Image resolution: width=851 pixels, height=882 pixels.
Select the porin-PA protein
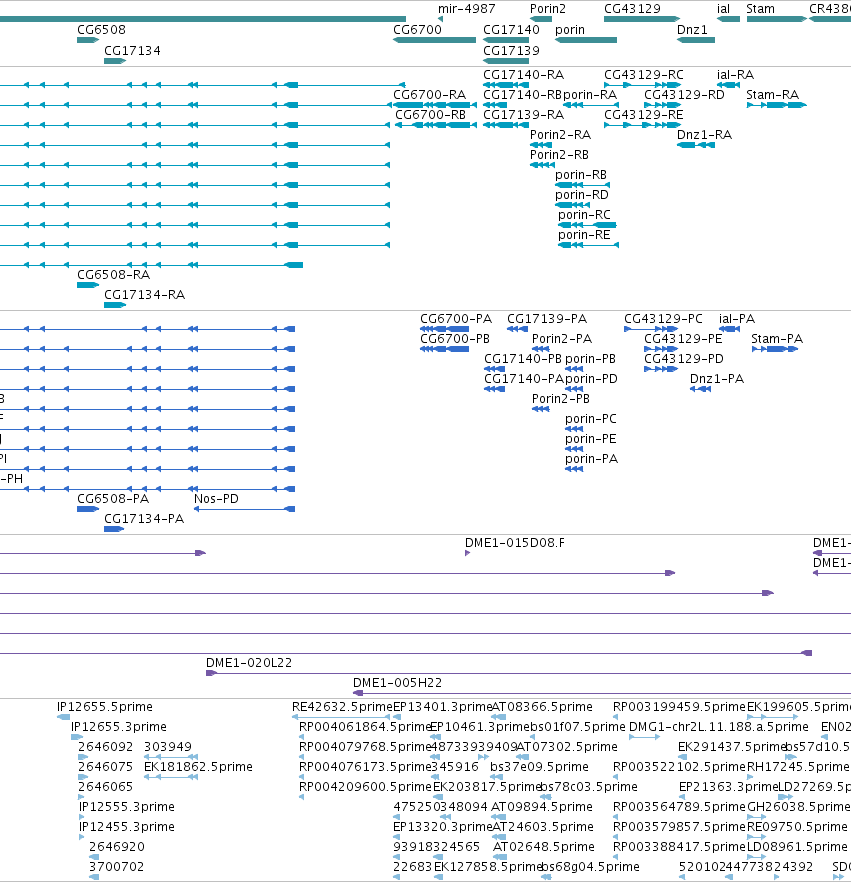574,469
